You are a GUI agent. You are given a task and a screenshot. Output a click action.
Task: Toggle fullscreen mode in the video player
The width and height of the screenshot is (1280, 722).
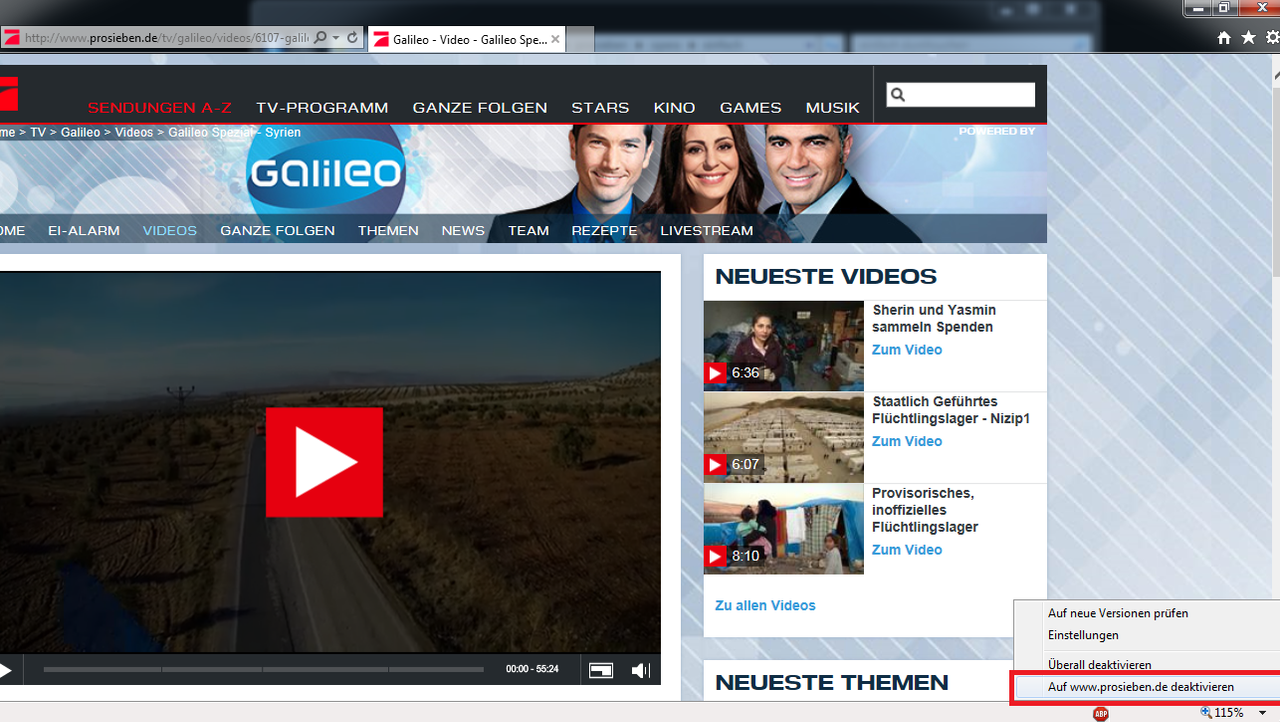click(600, 670)
